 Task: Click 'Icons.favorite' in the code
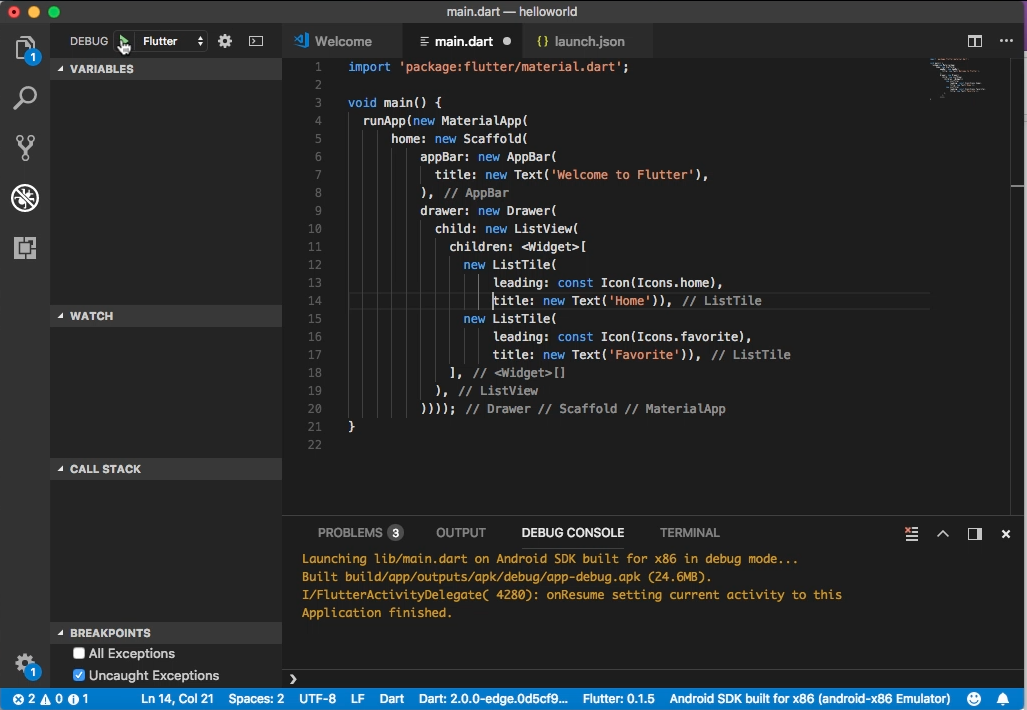pyautogui.click(x=690, y=337)
